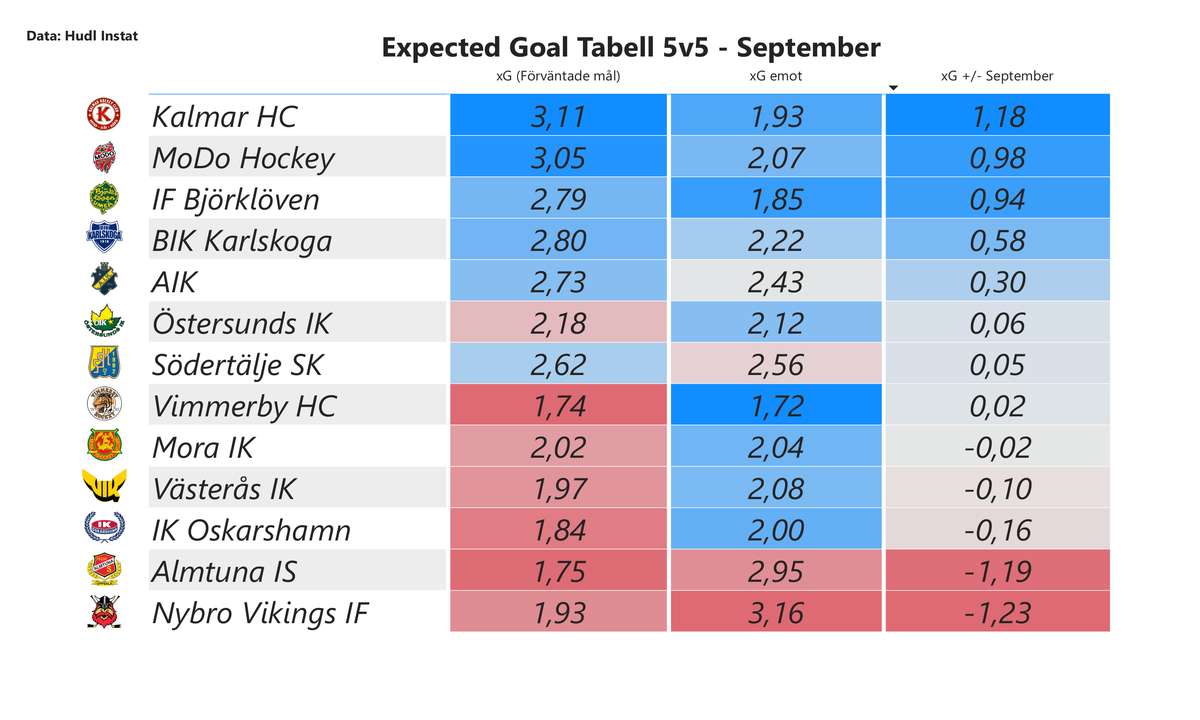
Task: Select the xG +/- September column header
Action: pyautogui.click(x=997, y=76)
